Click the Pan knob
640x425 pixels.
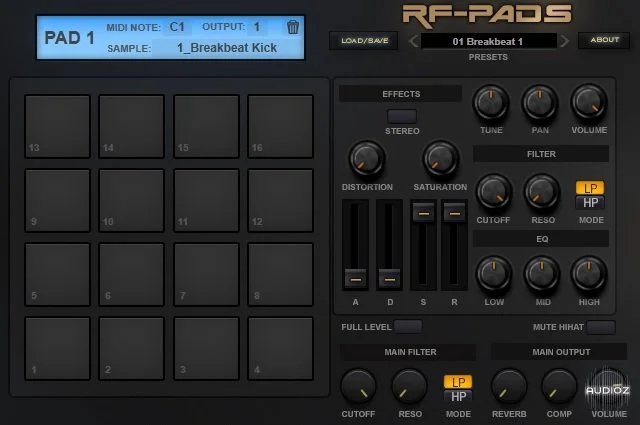coord(540,103)
